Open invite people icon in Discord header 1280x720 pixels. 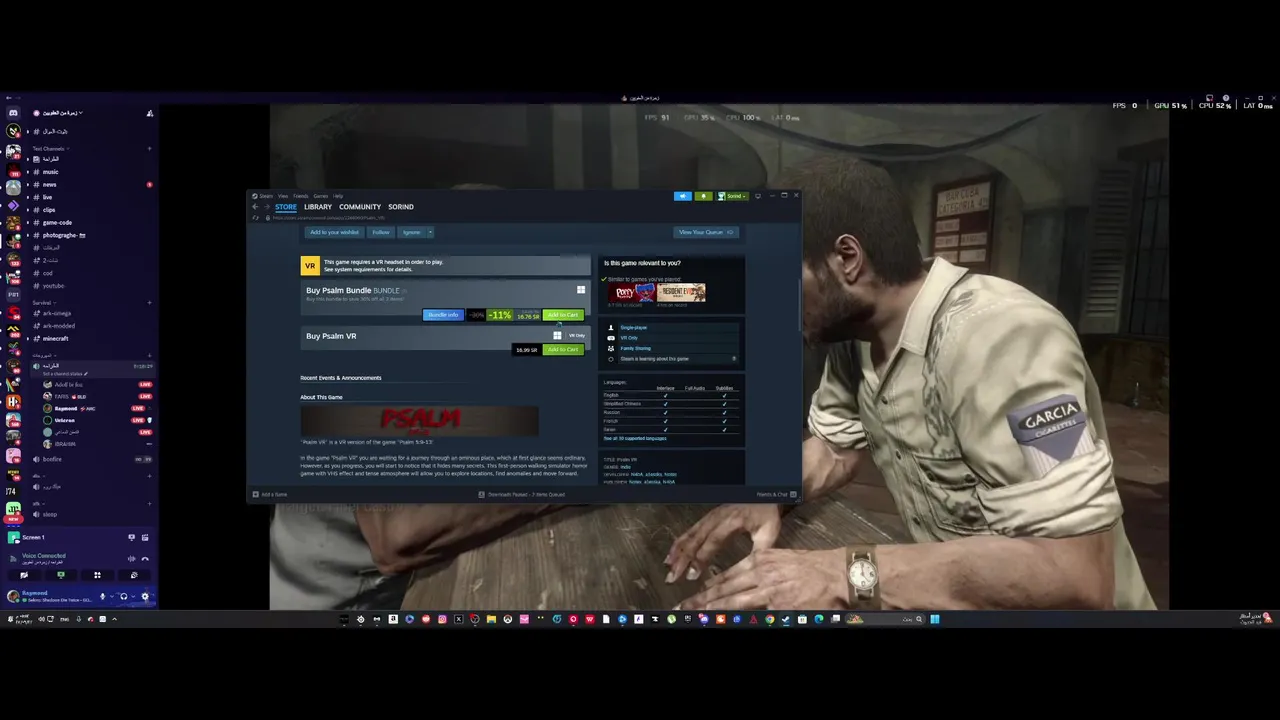pos(150,113)
